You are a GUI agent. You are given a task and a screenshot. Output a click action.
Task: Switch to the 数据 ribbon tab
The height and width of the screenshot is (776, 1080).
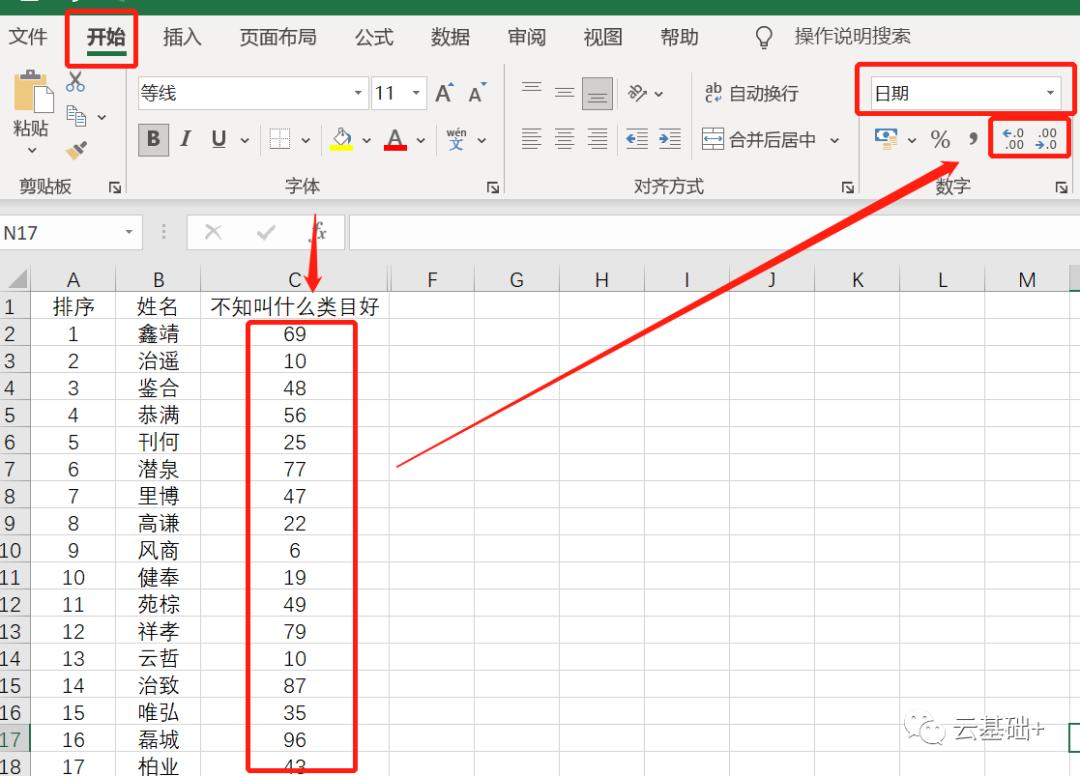click(x=450, y=37)
